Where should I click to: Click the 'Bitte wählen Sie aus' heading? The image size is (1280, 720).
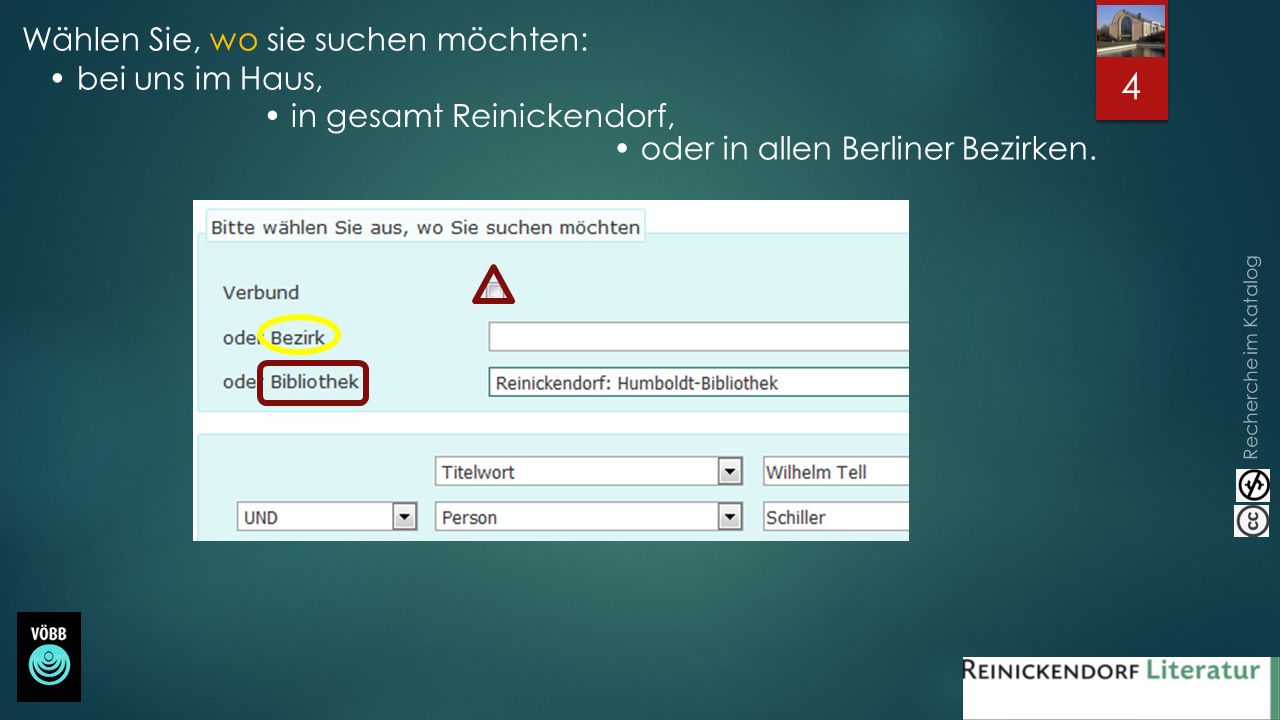tap(425, 227)
